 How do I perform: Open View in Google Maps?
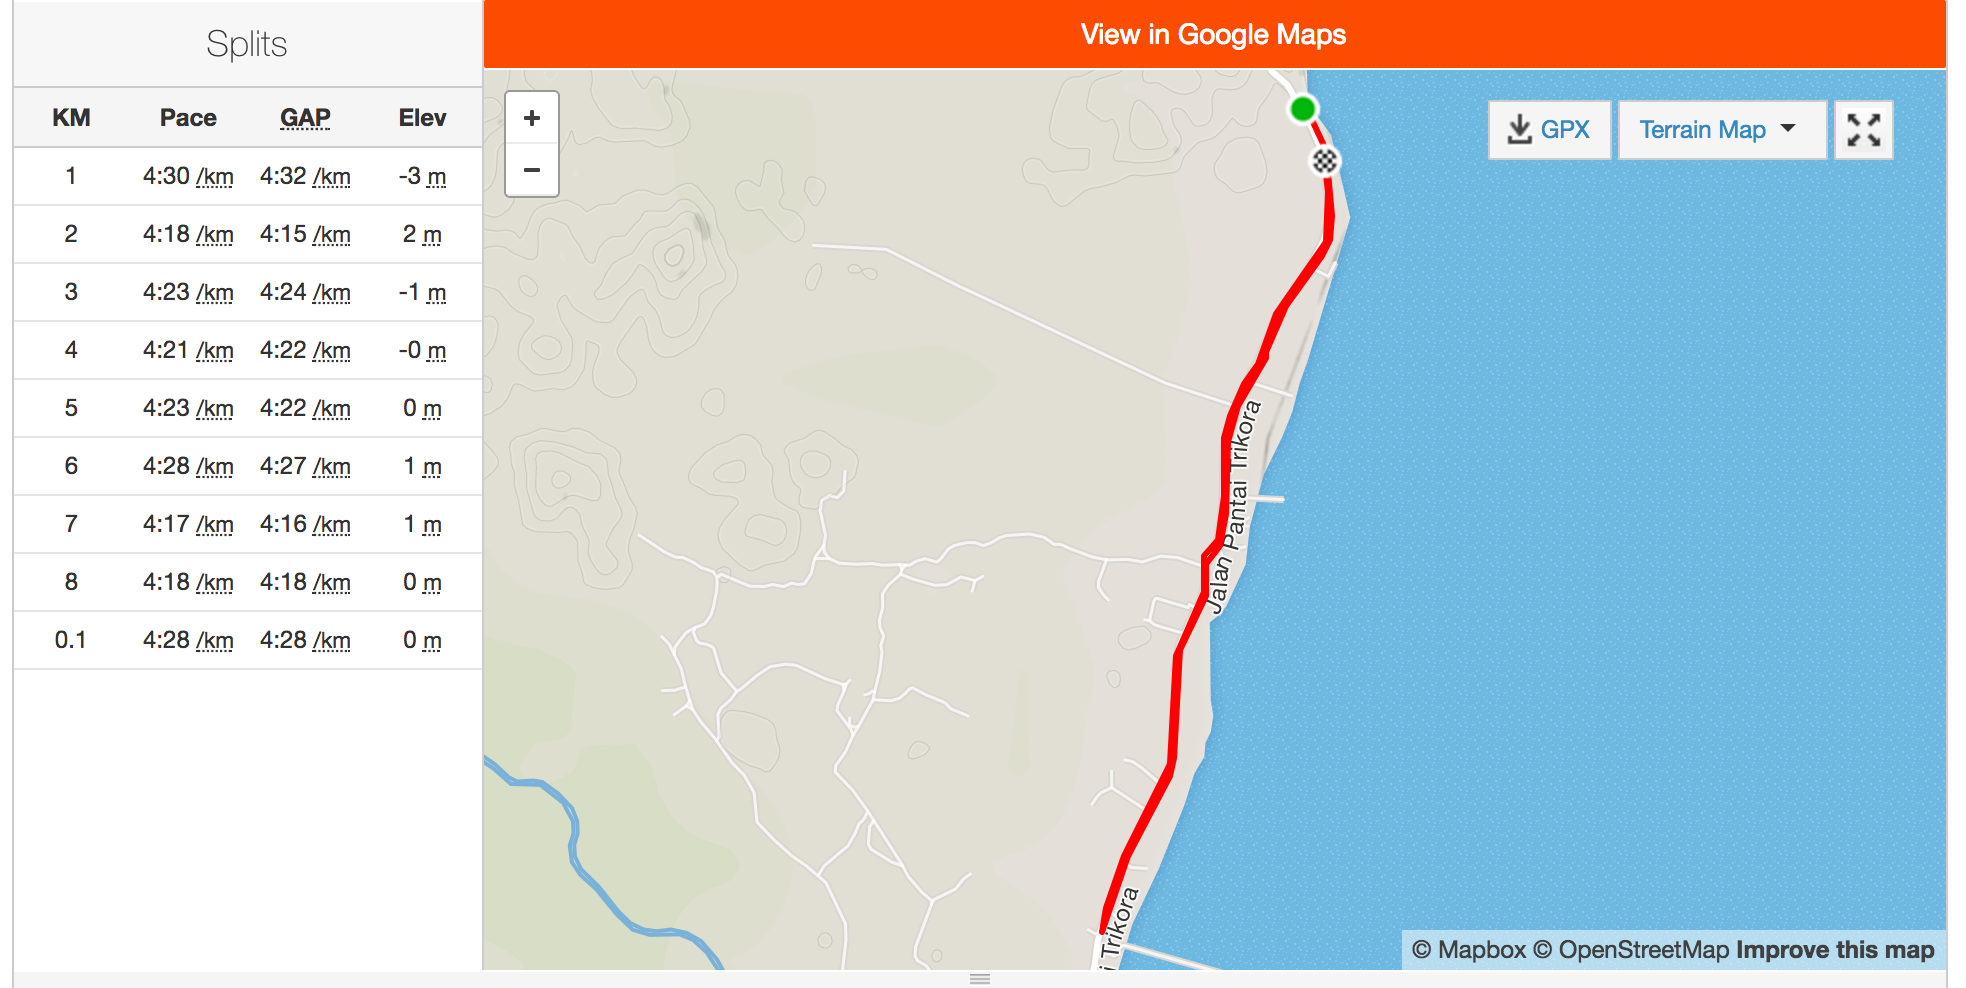pyautogui.click(x=1214, y=34)
